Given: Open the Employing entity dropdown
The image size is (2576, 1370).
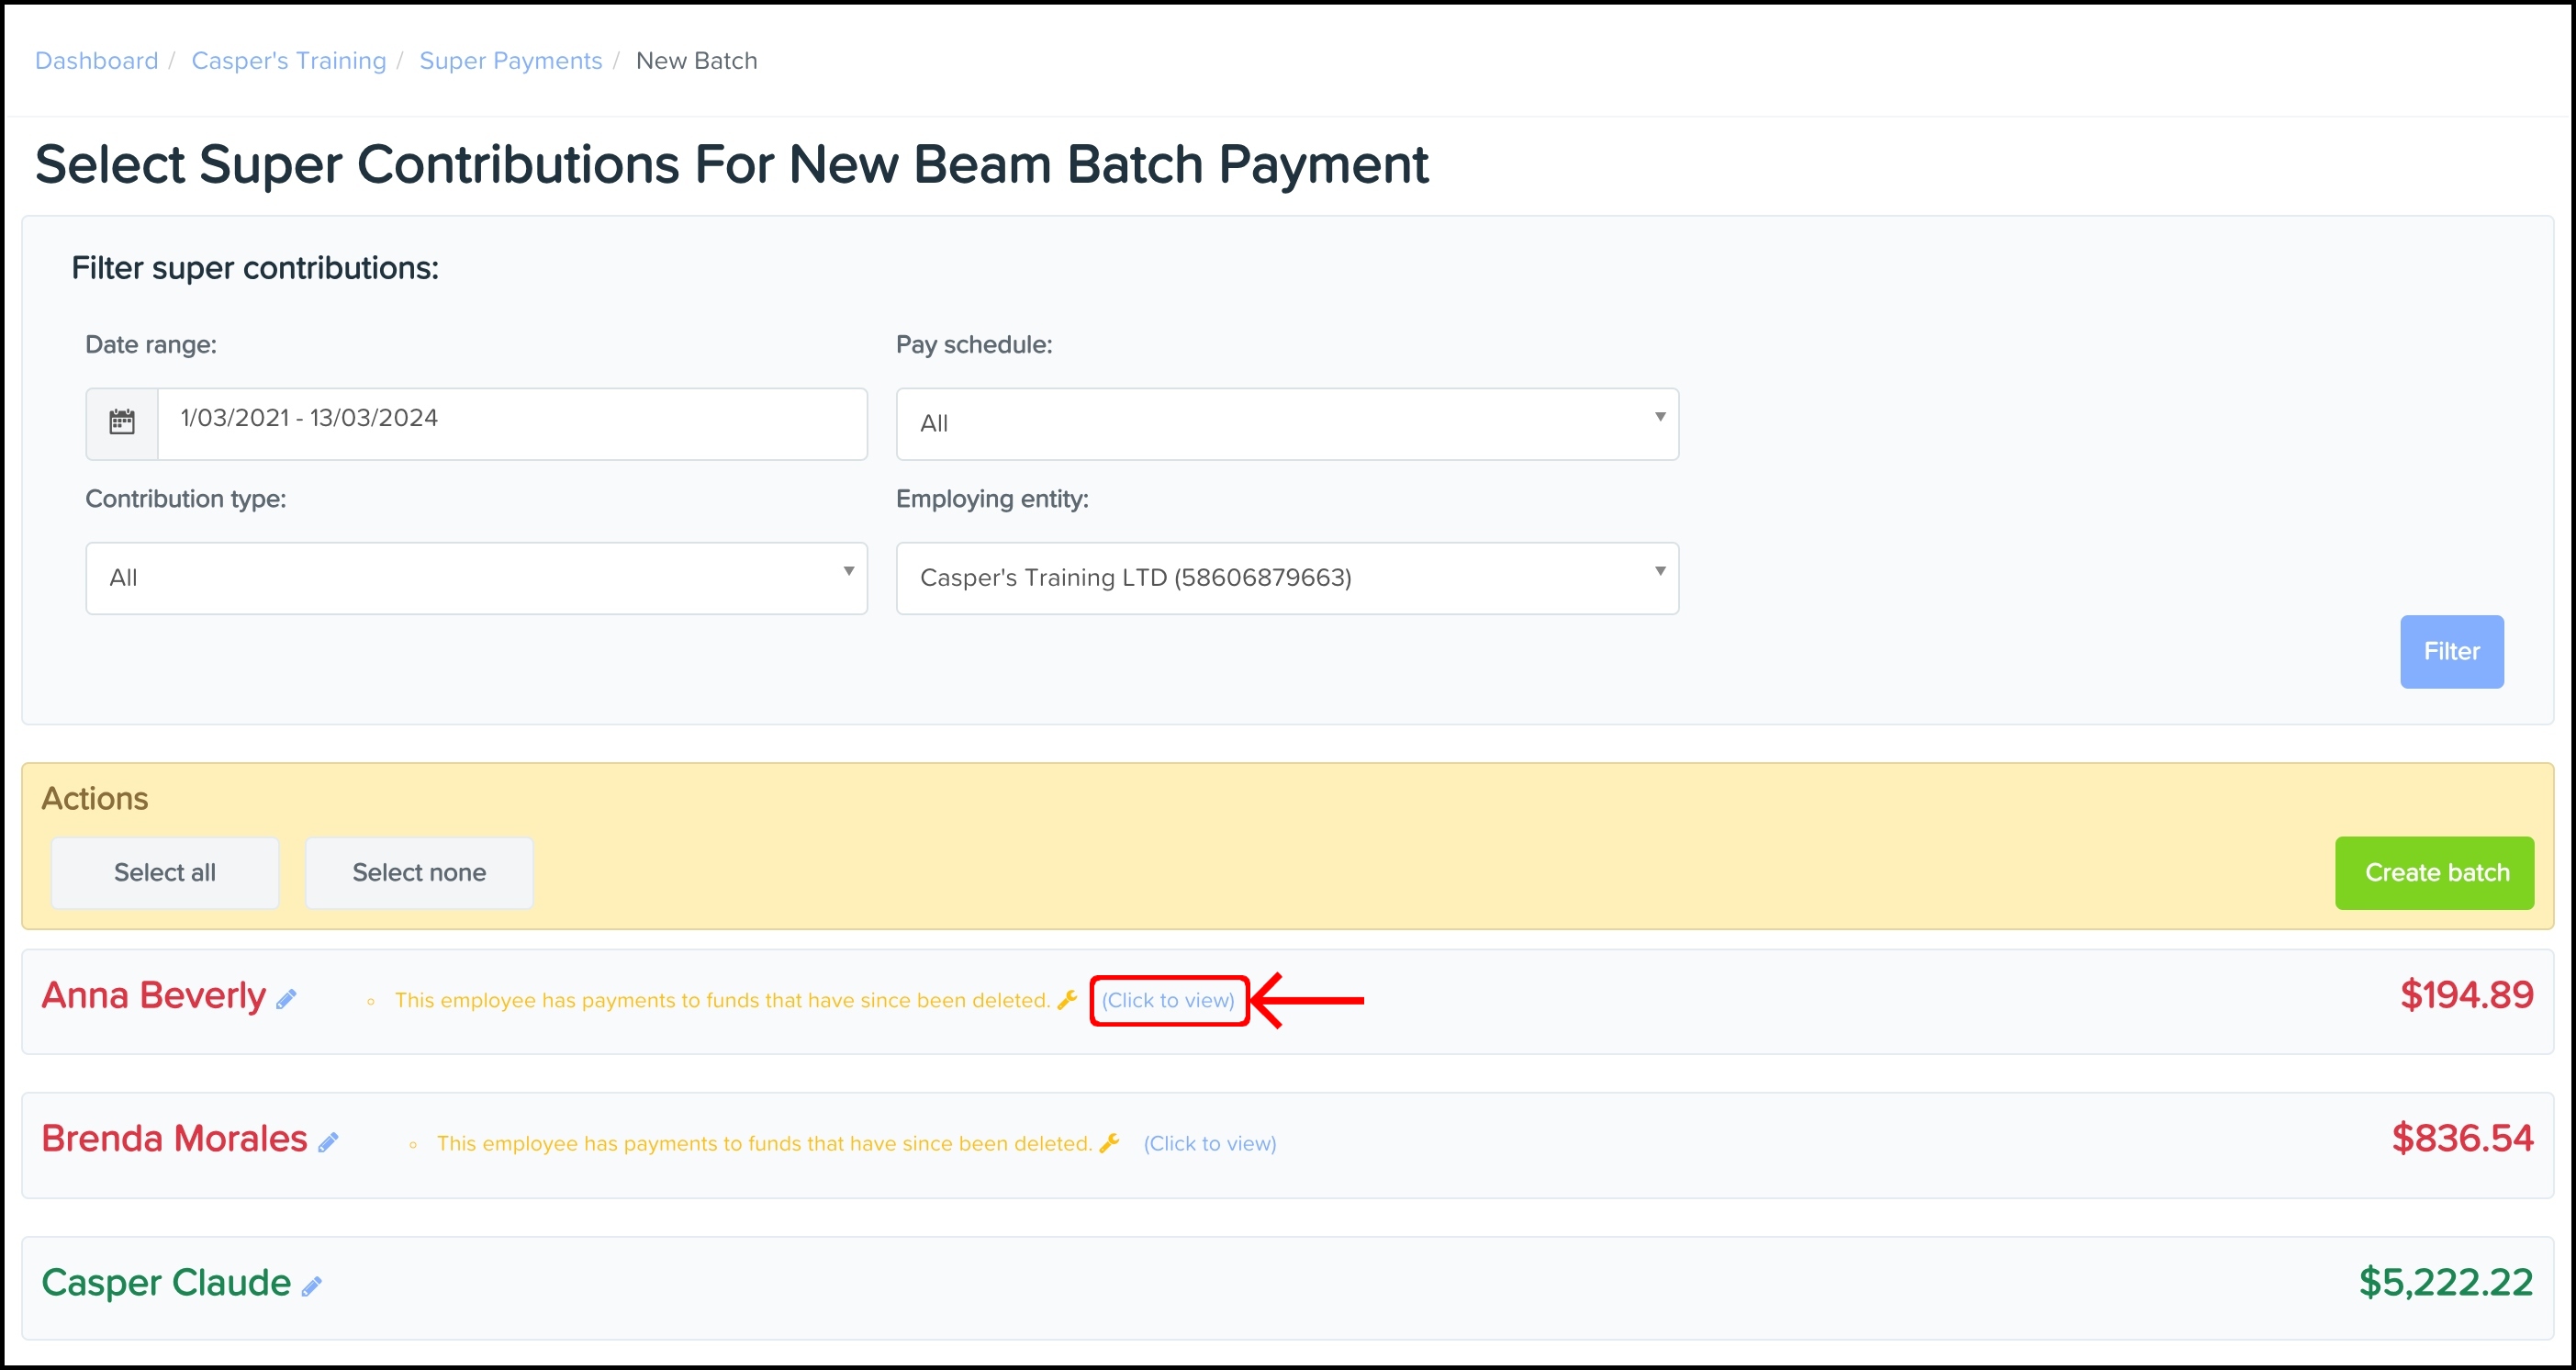Looking at the screenshot, I should [1286, 578].
